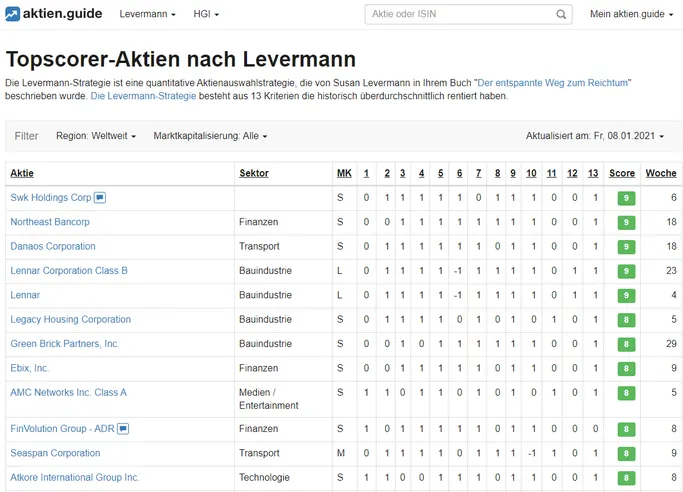Image resolution: width=683 pixels, height=492 pixels.
Task: Sort table by Score column
Action: click(622, 173)
